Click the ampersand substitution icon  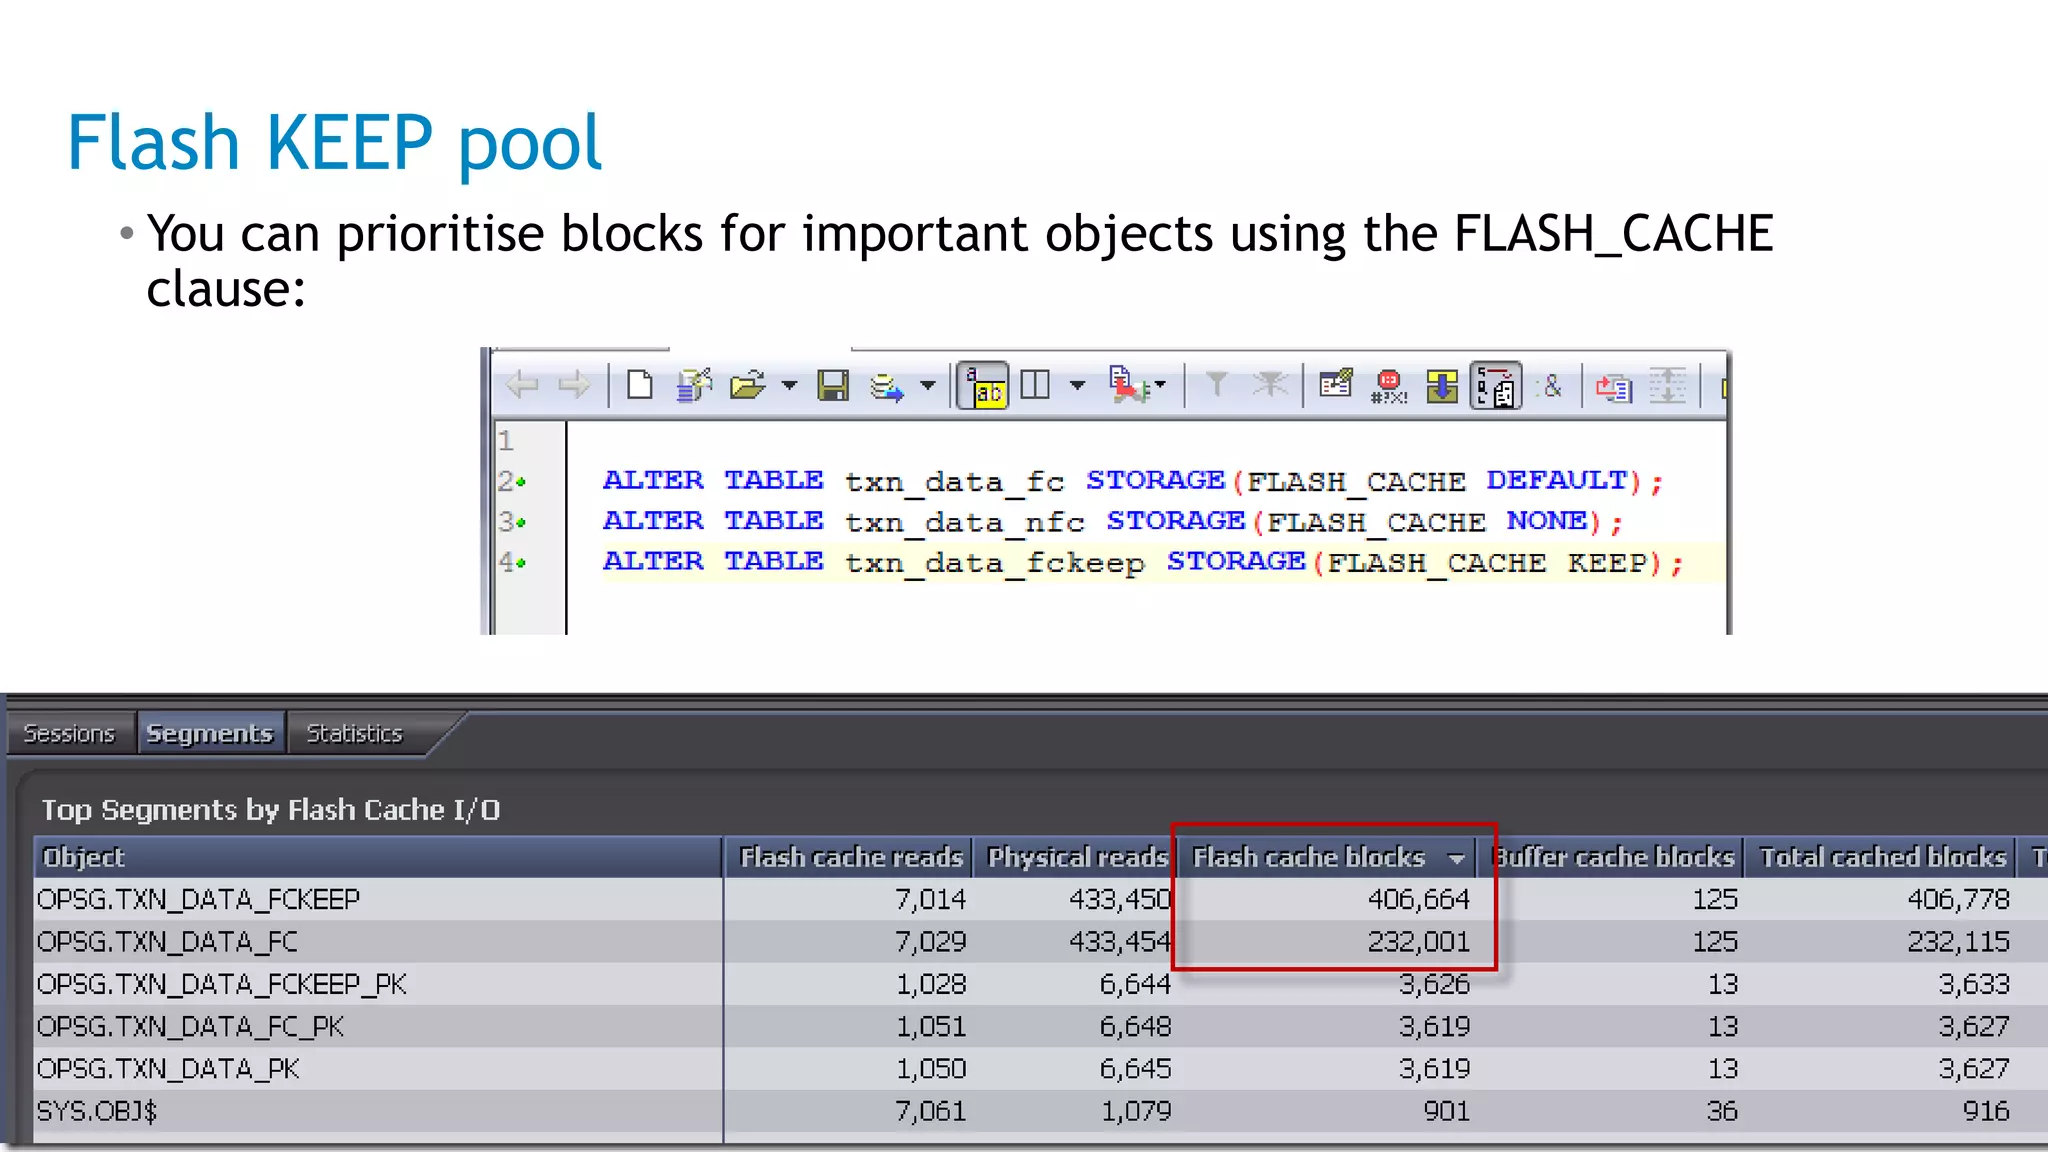coord(1551,385)
